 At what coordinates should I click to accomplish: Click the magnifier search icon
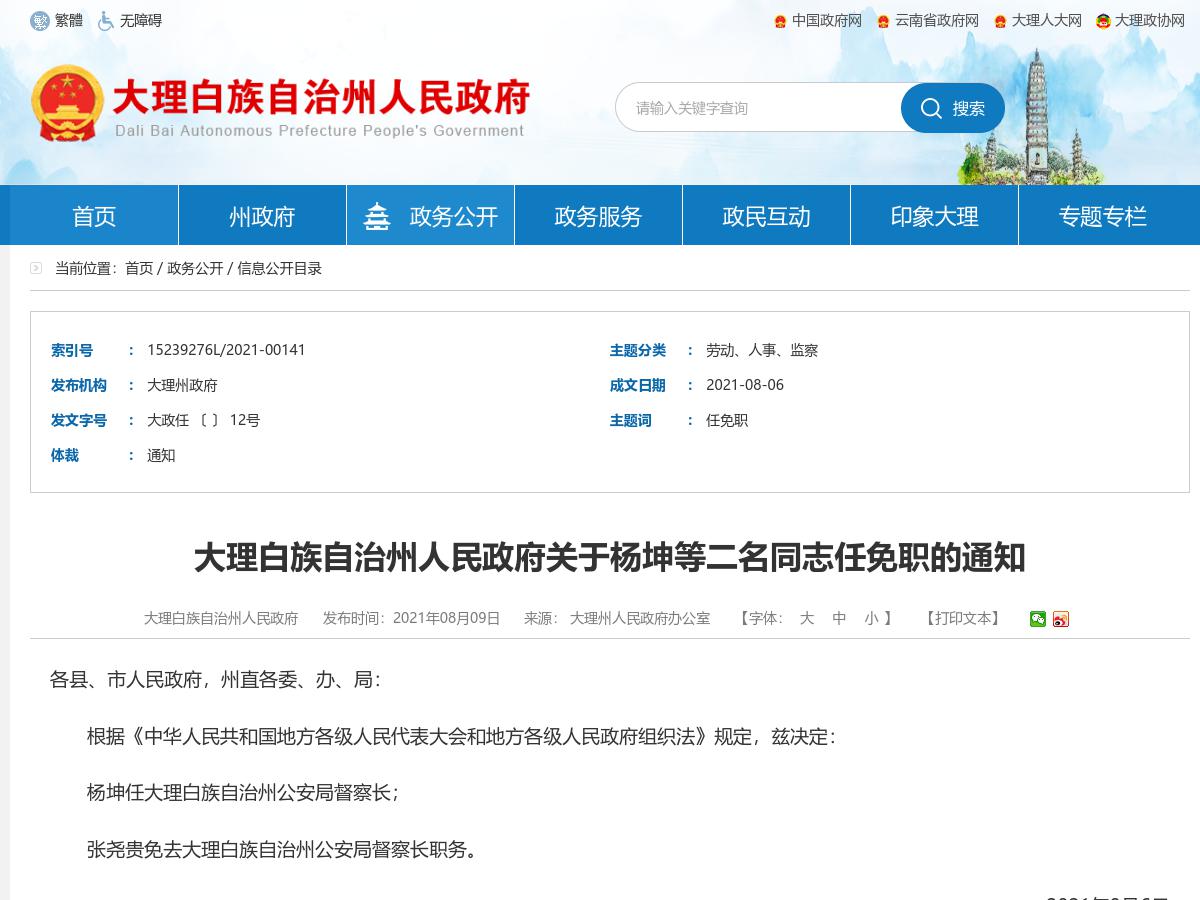[x=932, y=108]
